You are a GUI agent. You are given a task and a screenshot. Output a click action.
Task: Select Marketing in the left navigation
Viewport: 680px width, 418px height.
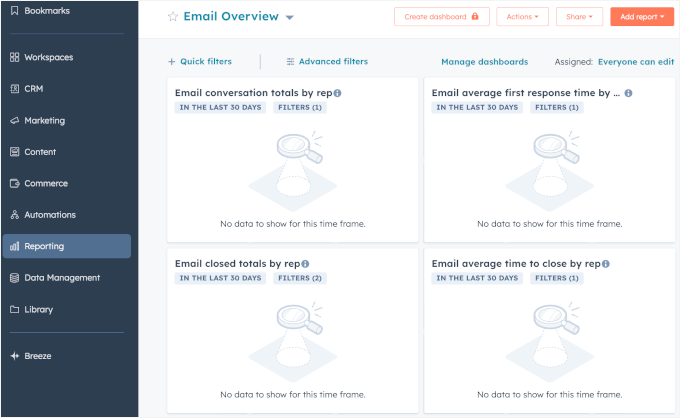coord(44,121)
